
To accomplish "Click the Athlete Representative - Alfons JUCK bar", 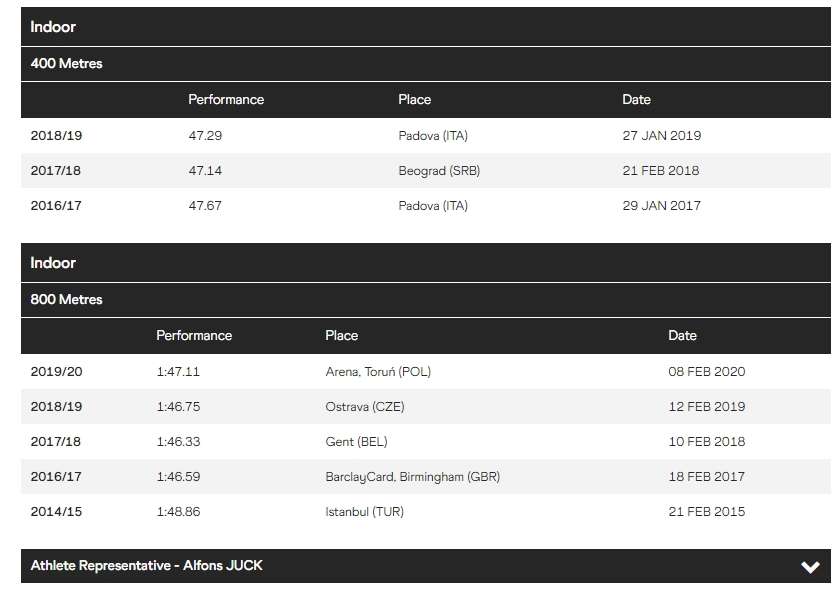I will click(x=146, y=566).
